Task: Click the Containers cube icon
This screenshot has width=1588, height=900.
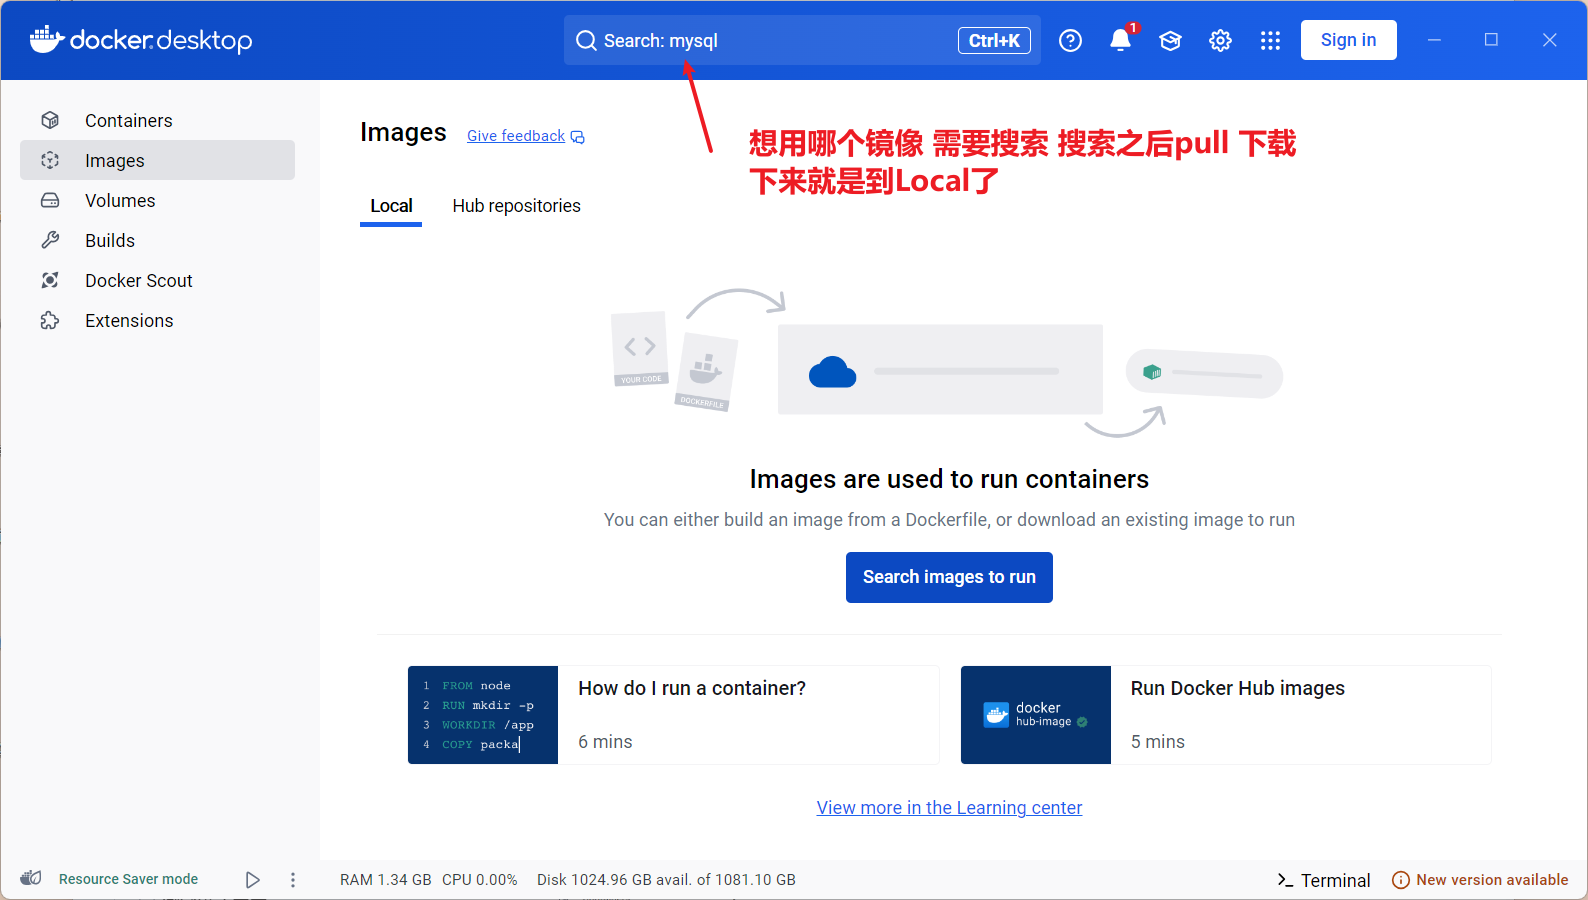Action: coord(50,120)
